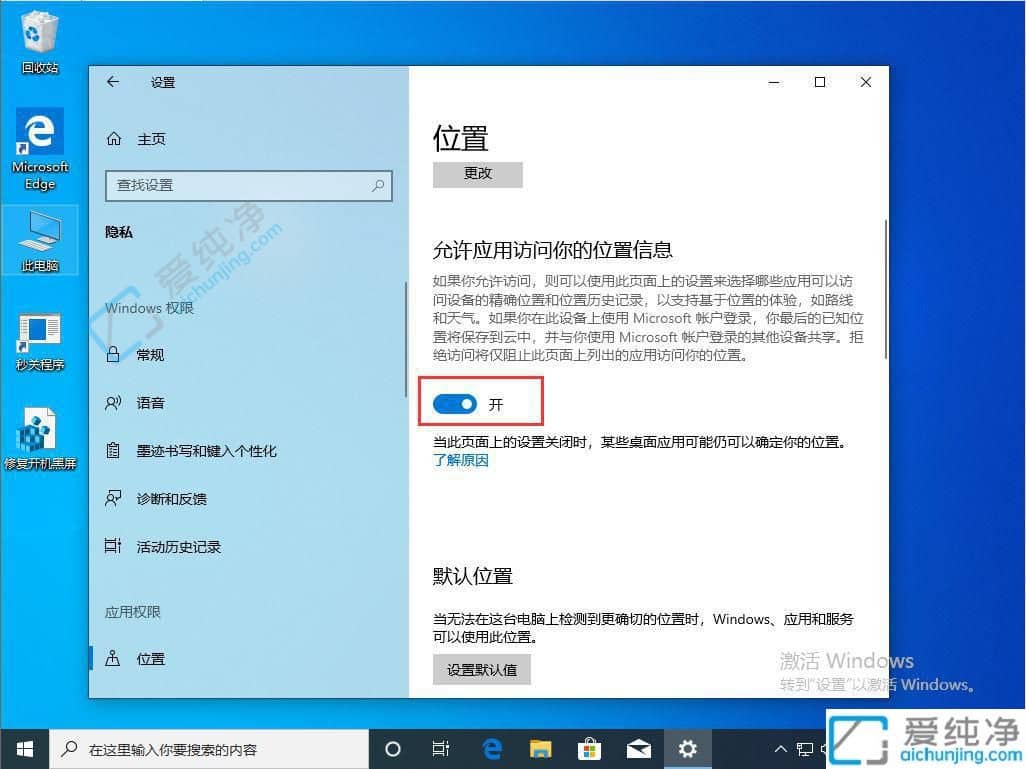The width and height of the screenshot is (1026, 769).
Task: Turn off app location access toggle
Action: [x=455, y=404]
